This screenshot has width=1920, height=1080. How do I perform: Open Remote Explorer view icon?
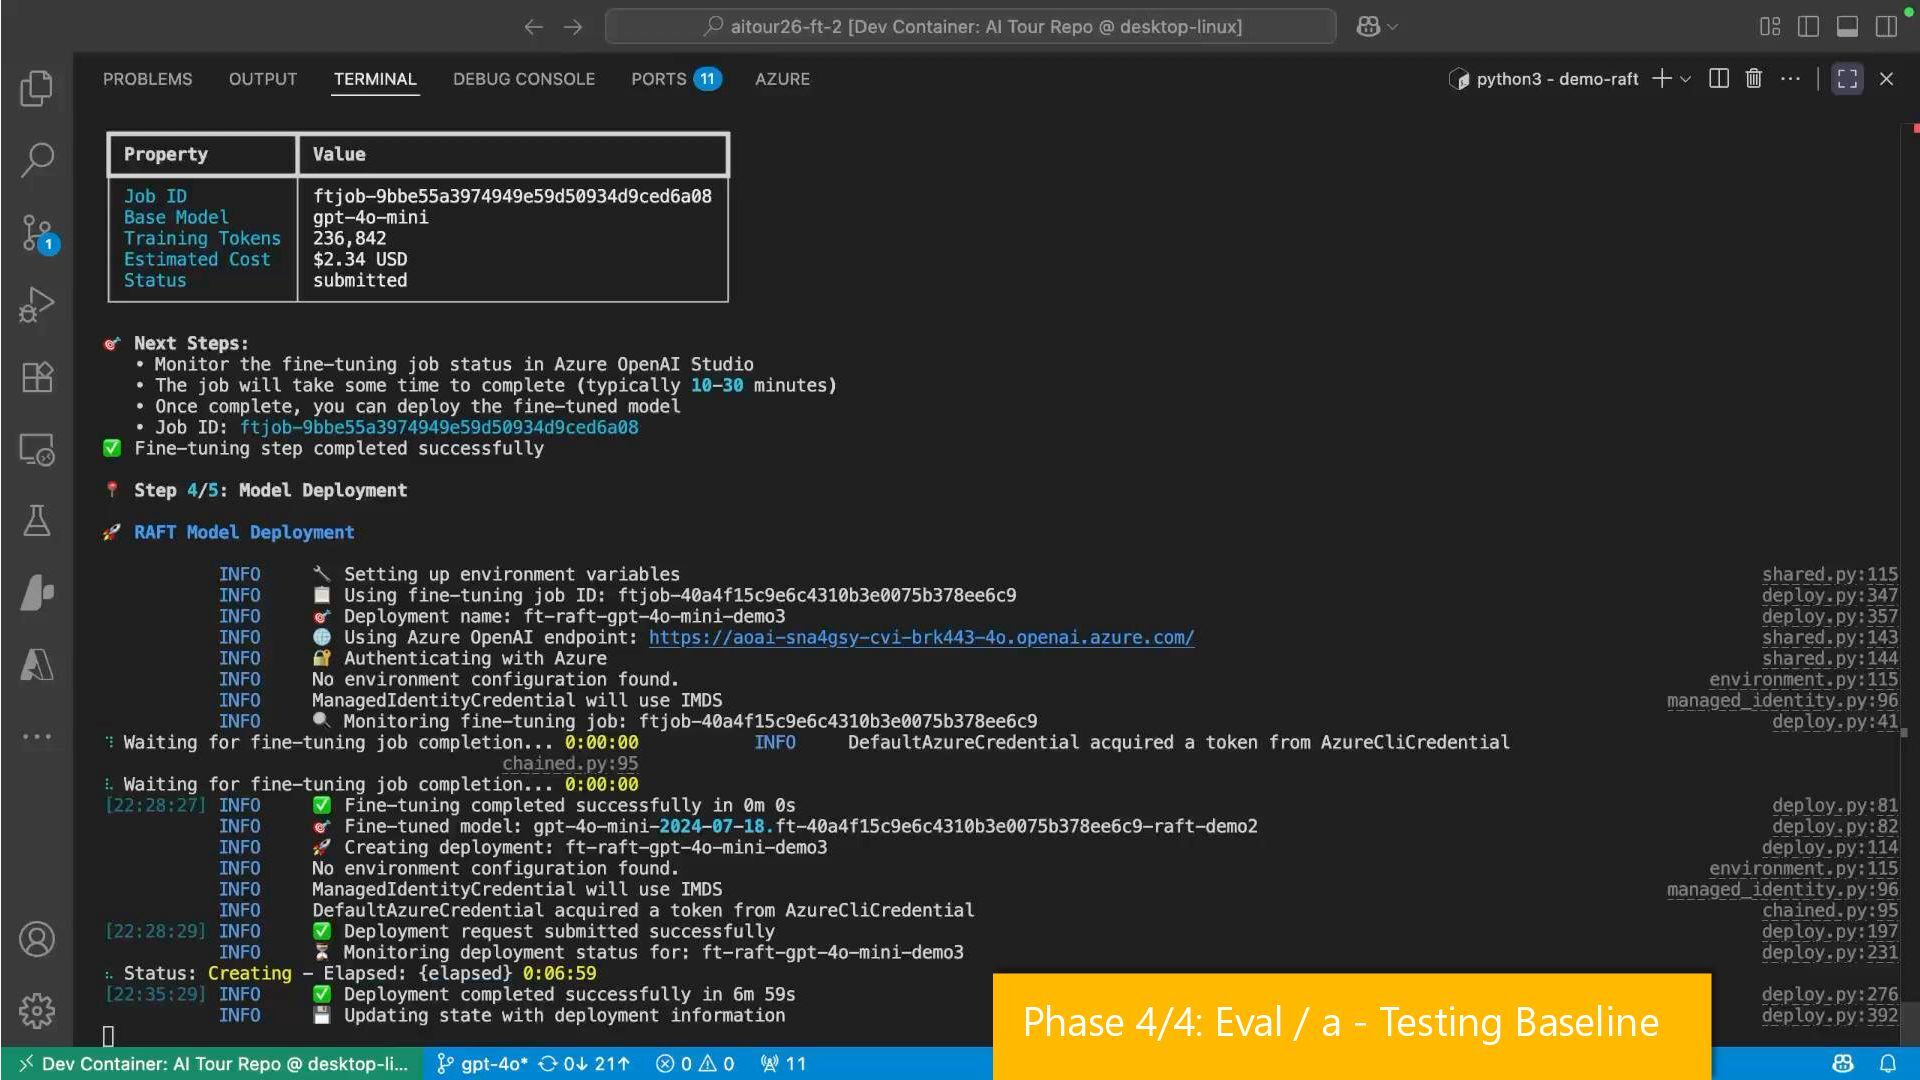pyautogui.click(x=37, y=449)
